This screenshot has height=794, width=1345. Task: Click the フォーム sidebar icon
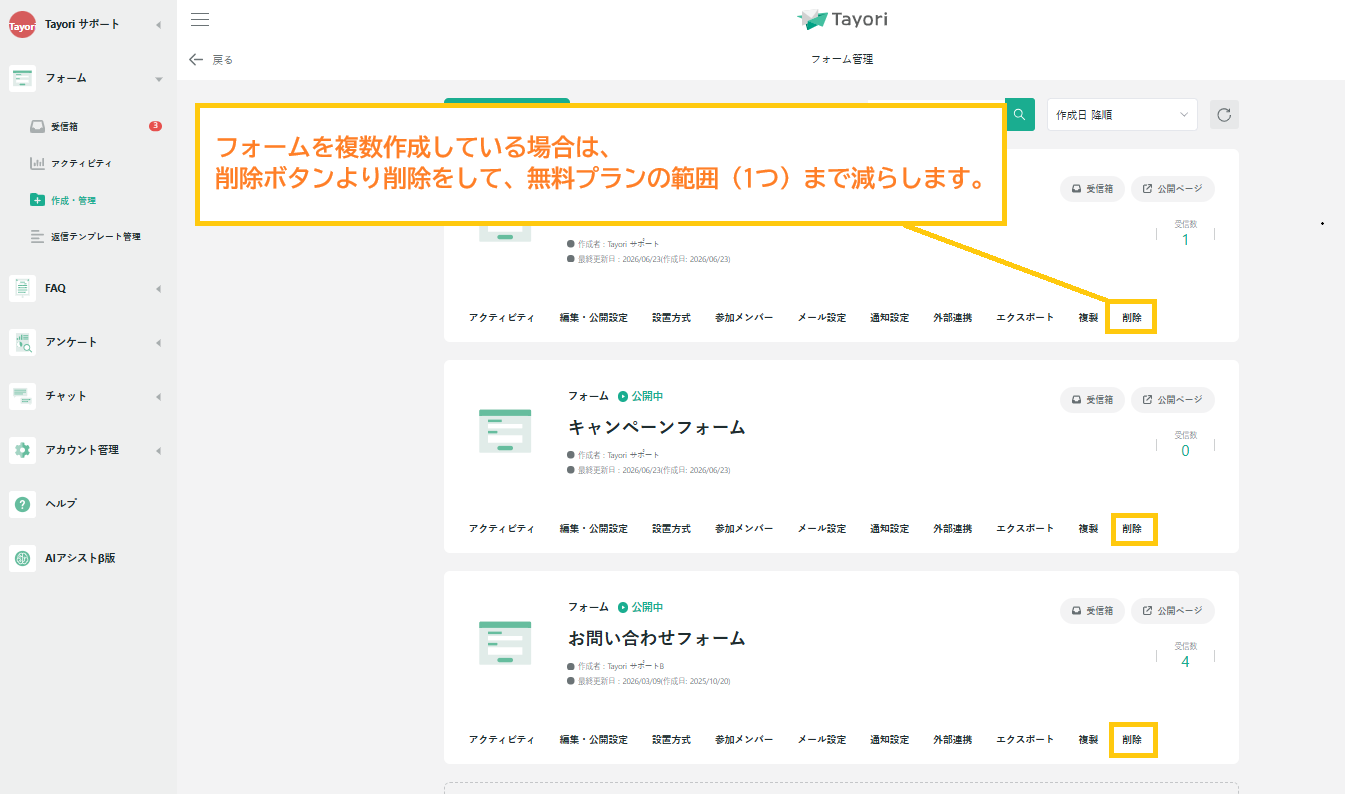coord(22,78)
